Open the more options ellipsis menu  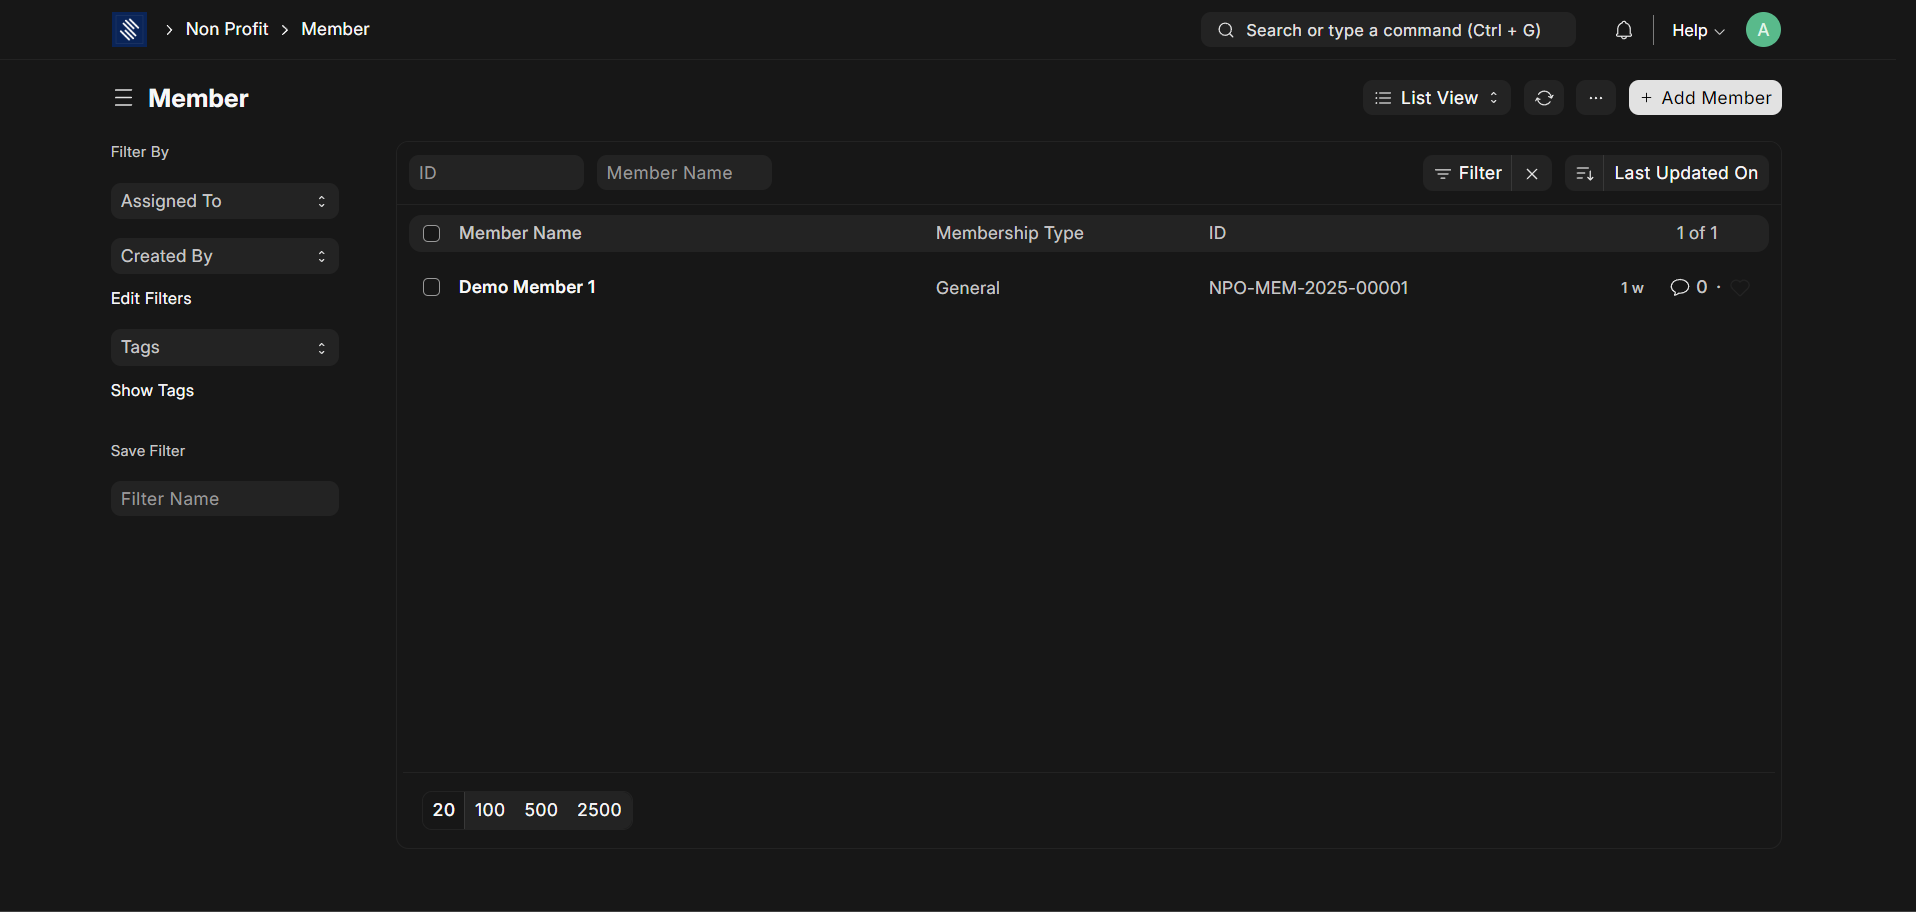pos(1595,97)
